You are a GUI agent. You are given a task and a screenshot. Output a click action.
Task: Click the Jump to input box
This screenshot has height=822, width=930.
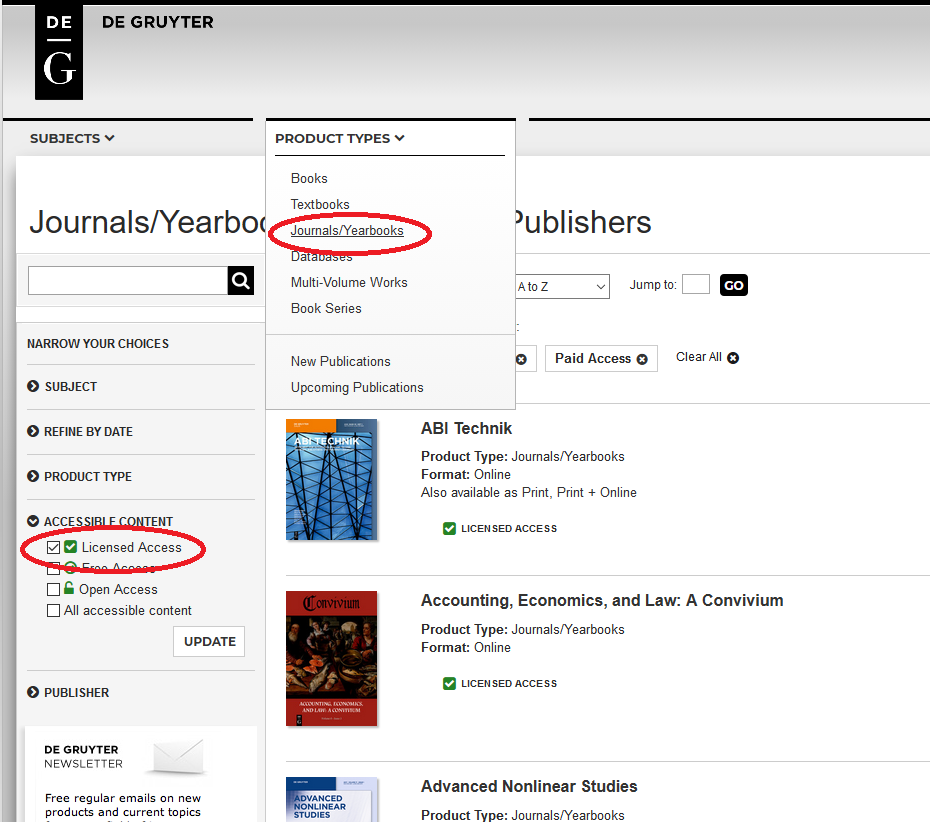tap(696, 284)
